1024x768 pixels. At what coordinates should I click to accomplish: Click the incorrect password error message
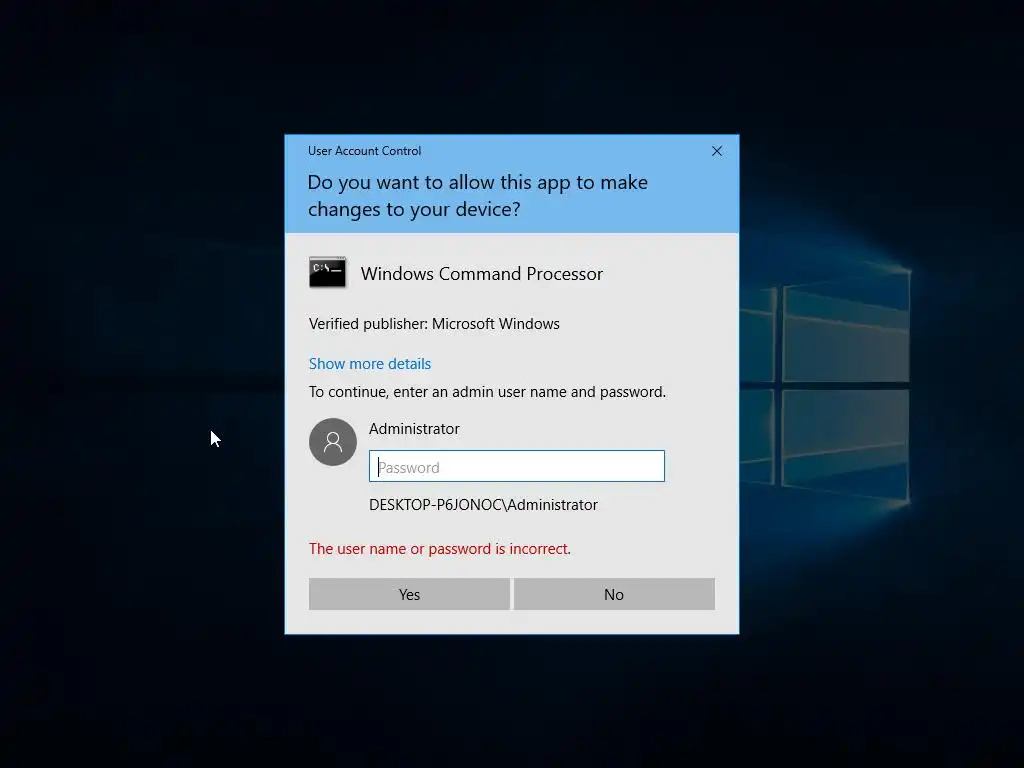440,549
